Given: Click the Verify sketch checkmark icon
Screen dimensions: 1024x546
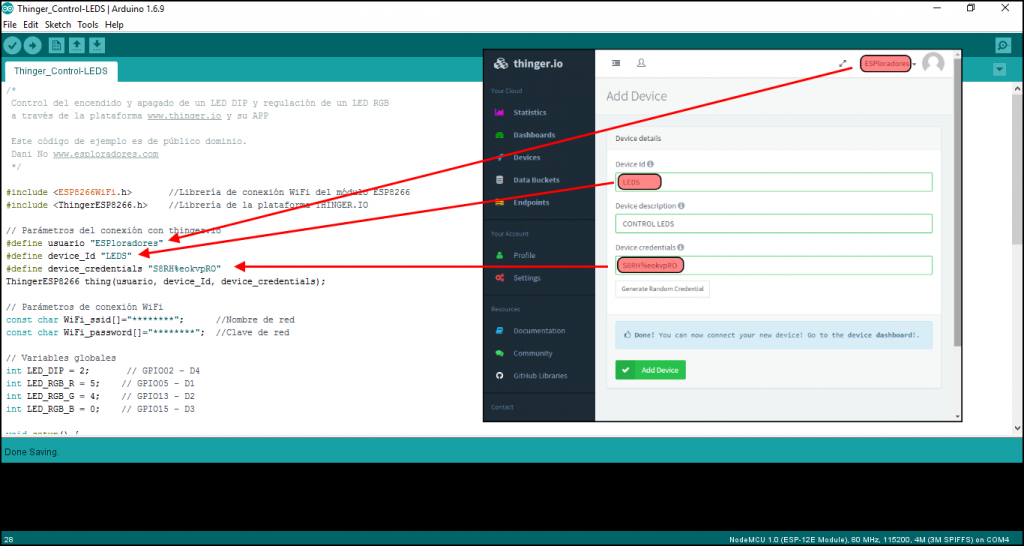Looking at the screenshot, I should [x=12, y=45].
